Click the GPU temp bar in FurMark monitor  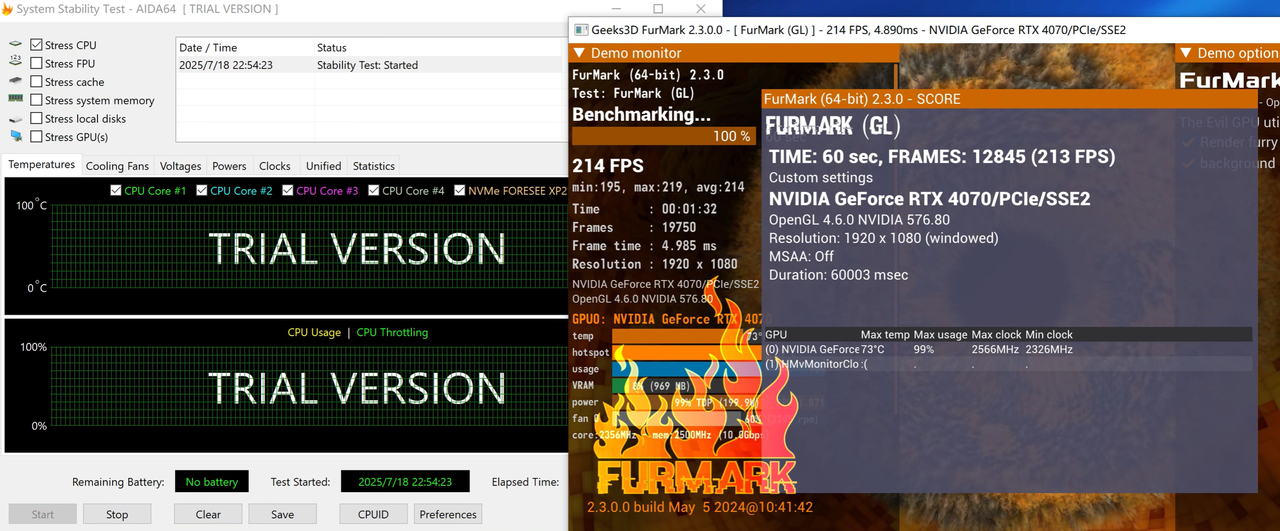[x=689, y=336]
